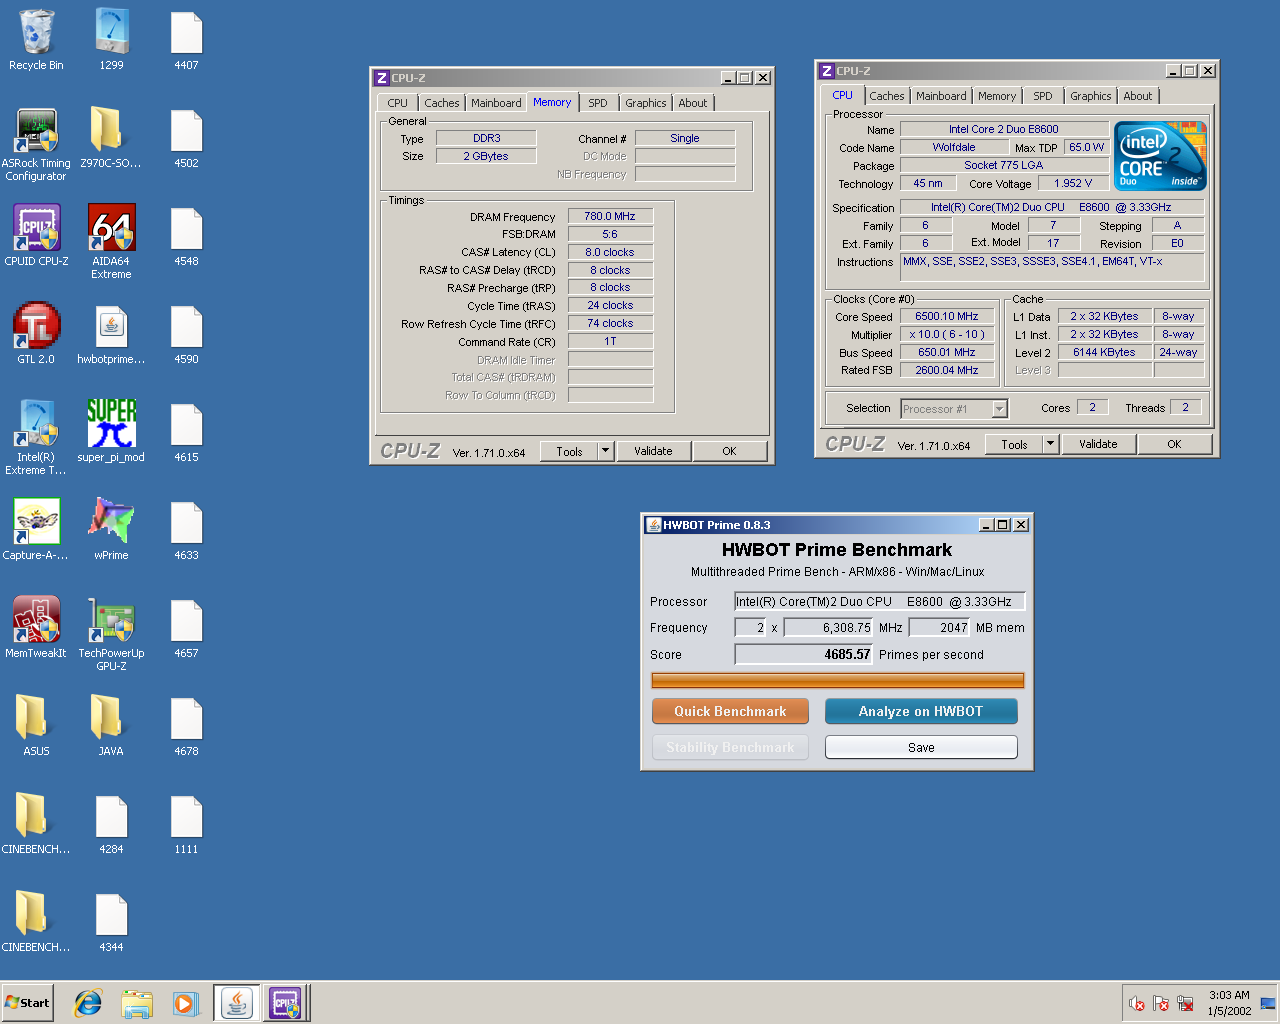Click OK in the Memory CPU-Z window
This screenshot has height=1024, width=1280.
pyautogui.click(x=729, y=451)
